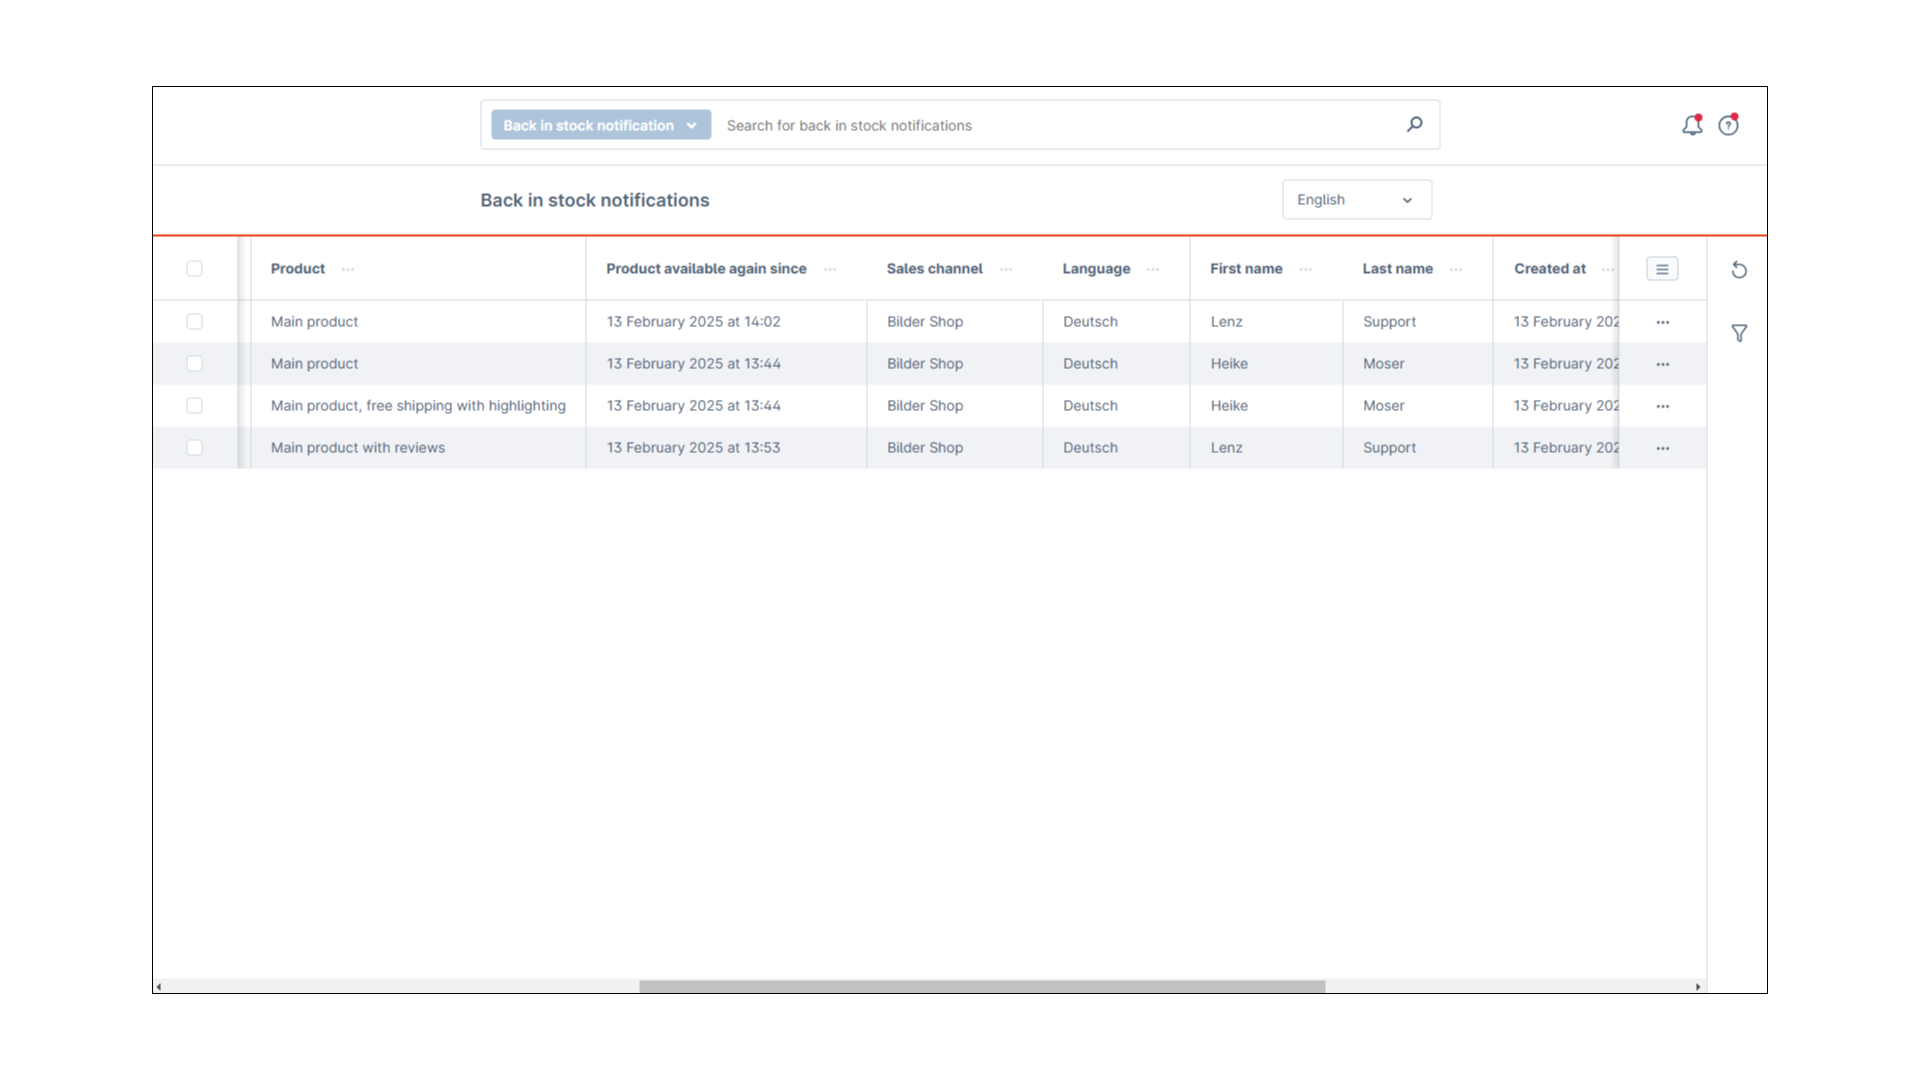Click the column settings list icon
The height and width of the screenshot is (1080, 1920).
pos(1663,269)
